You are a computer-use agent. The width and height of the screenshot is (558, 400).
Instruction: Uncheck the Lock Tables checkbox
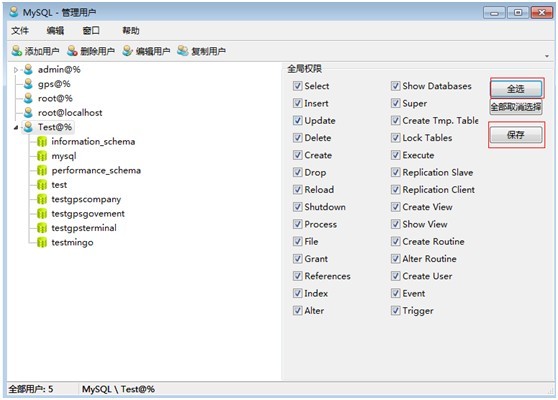395,138
